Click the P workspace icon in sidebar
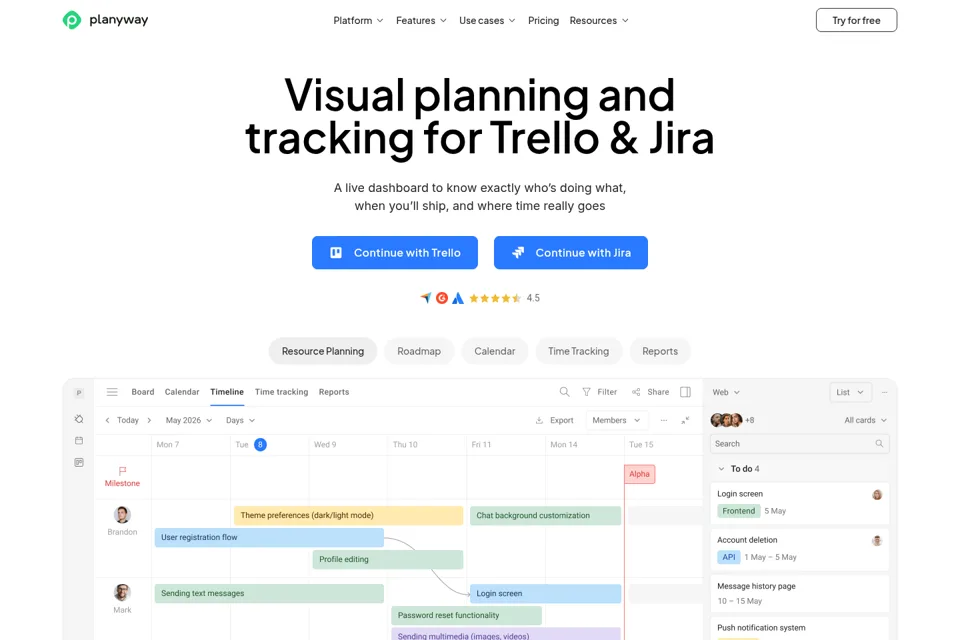This screenshot has width=960, height=640. click(79, 393)
